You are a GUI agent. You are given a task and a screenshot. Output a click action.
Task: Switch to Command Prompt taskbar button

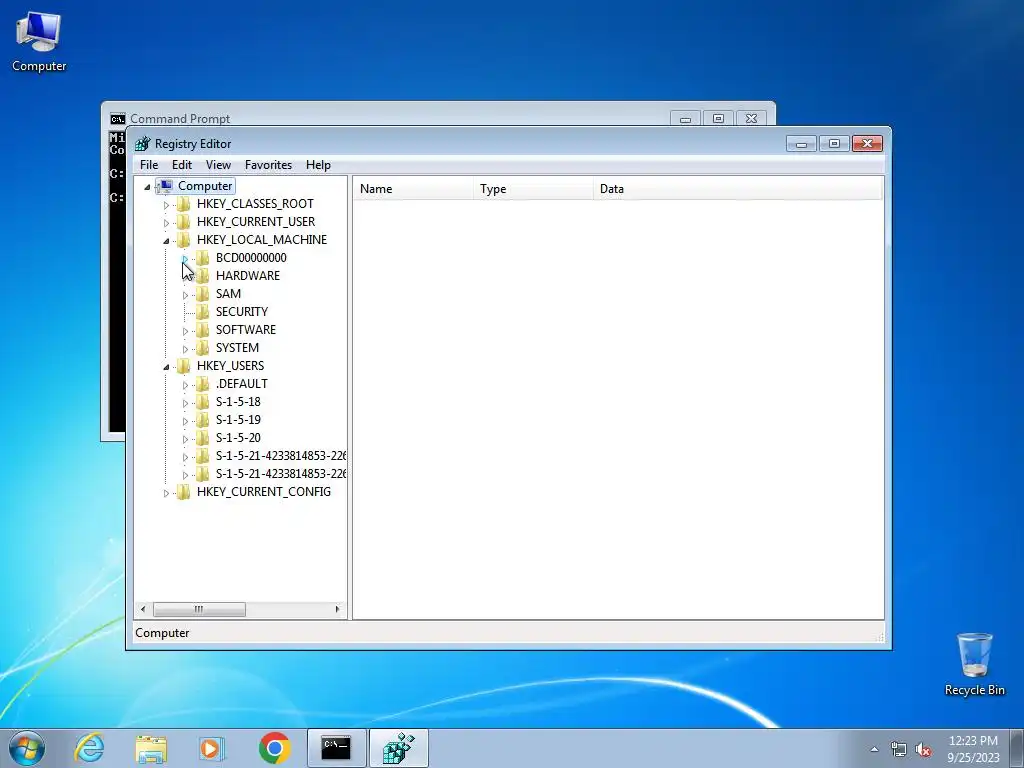pyautogui.click(x=336, y=748)
